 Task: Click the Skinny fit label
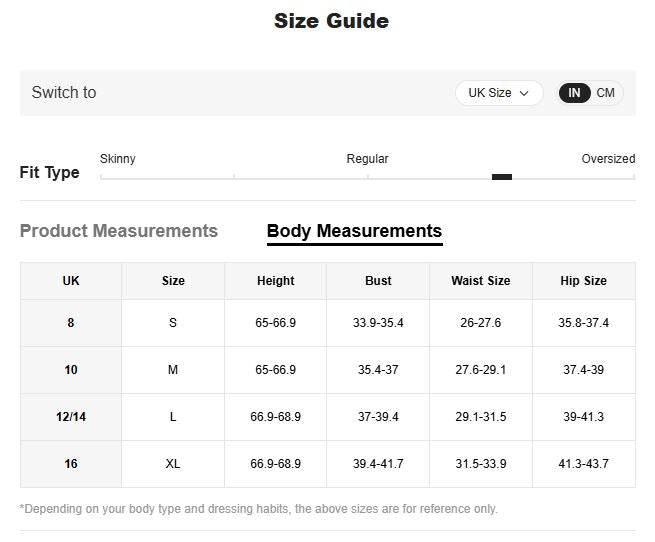coord(118,159)
